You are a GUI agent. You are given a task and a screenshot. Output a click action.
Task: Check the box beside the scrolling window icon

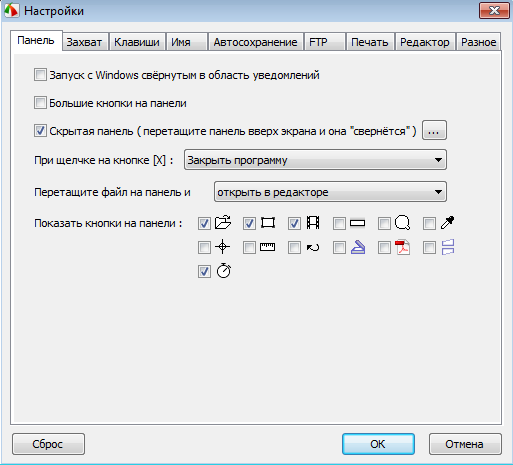pos(429,248)
